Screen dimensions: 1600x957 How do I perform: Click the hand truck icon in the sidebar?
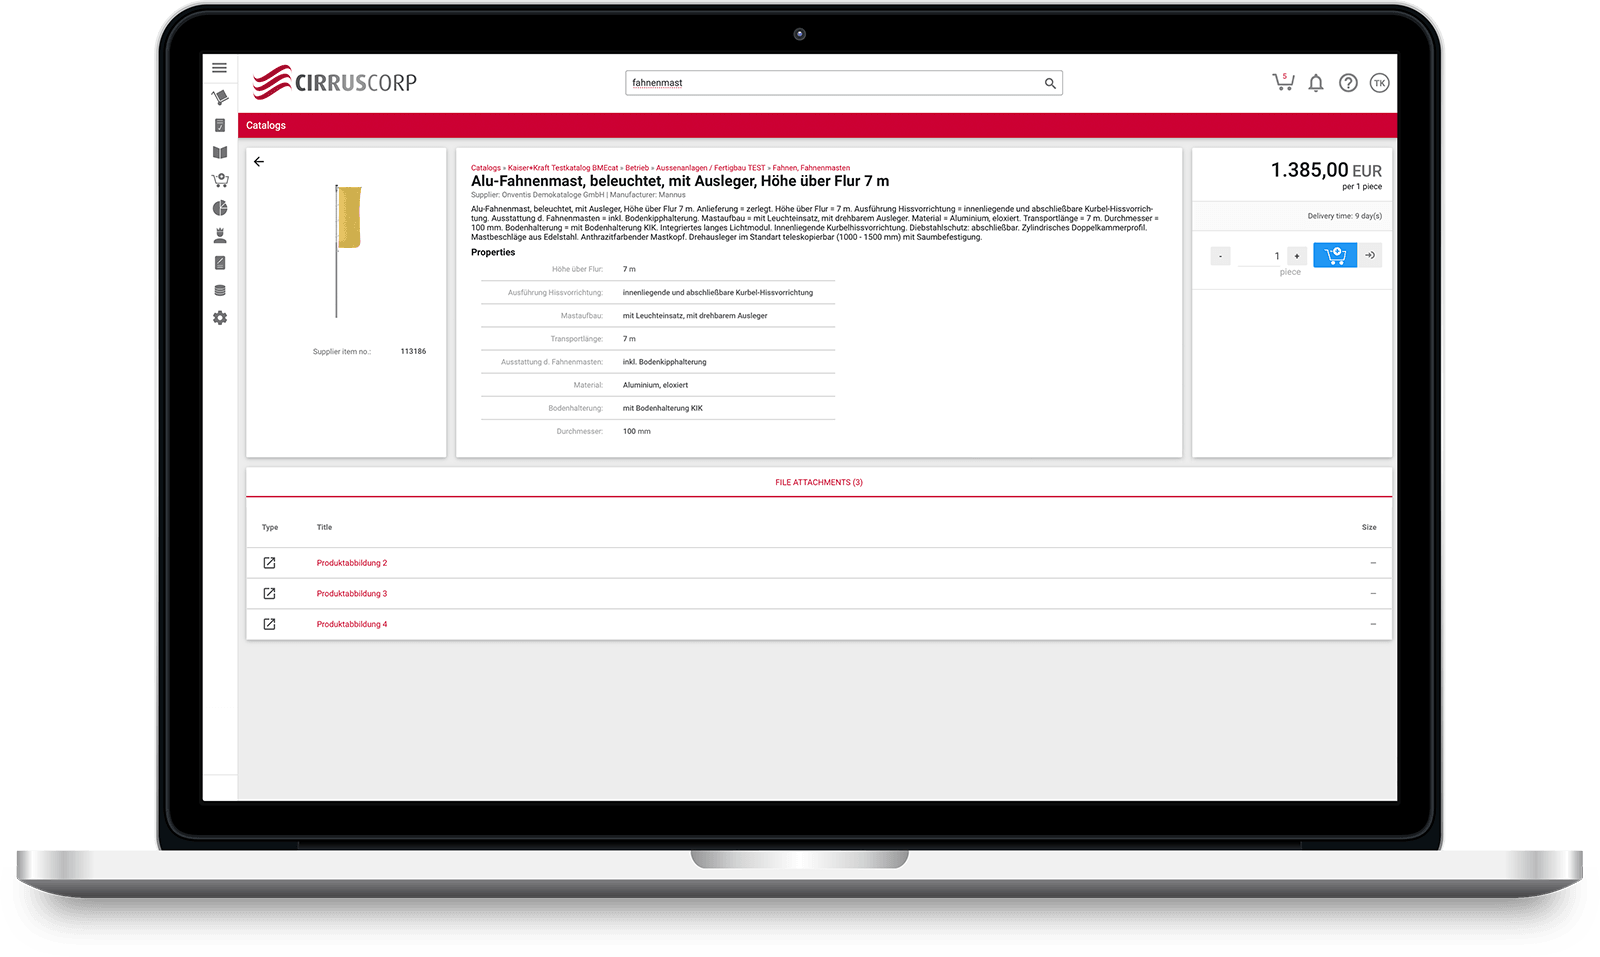pos(220,98)
